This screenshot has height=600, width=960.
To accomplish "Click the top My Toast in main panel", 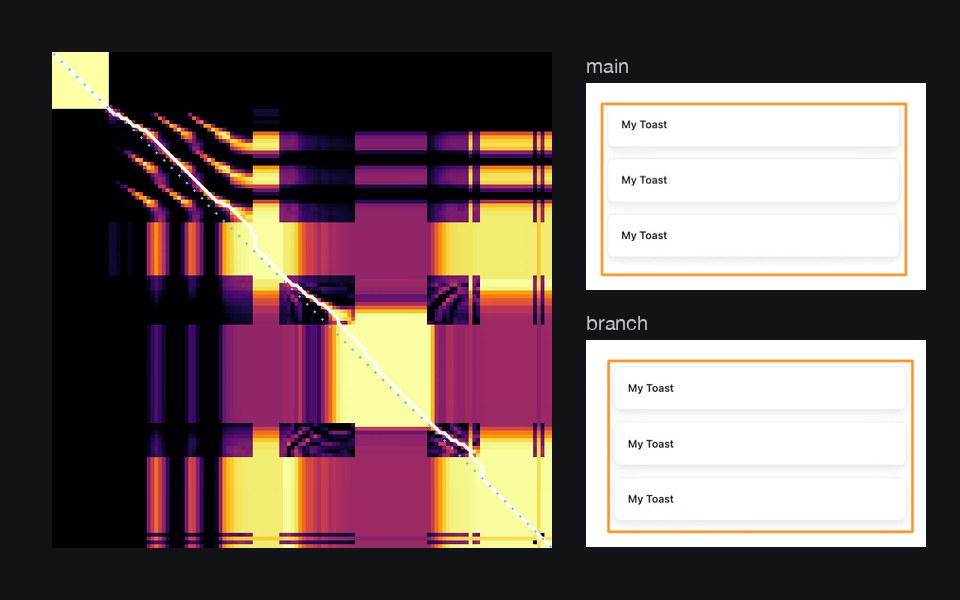I will point(753,125).
